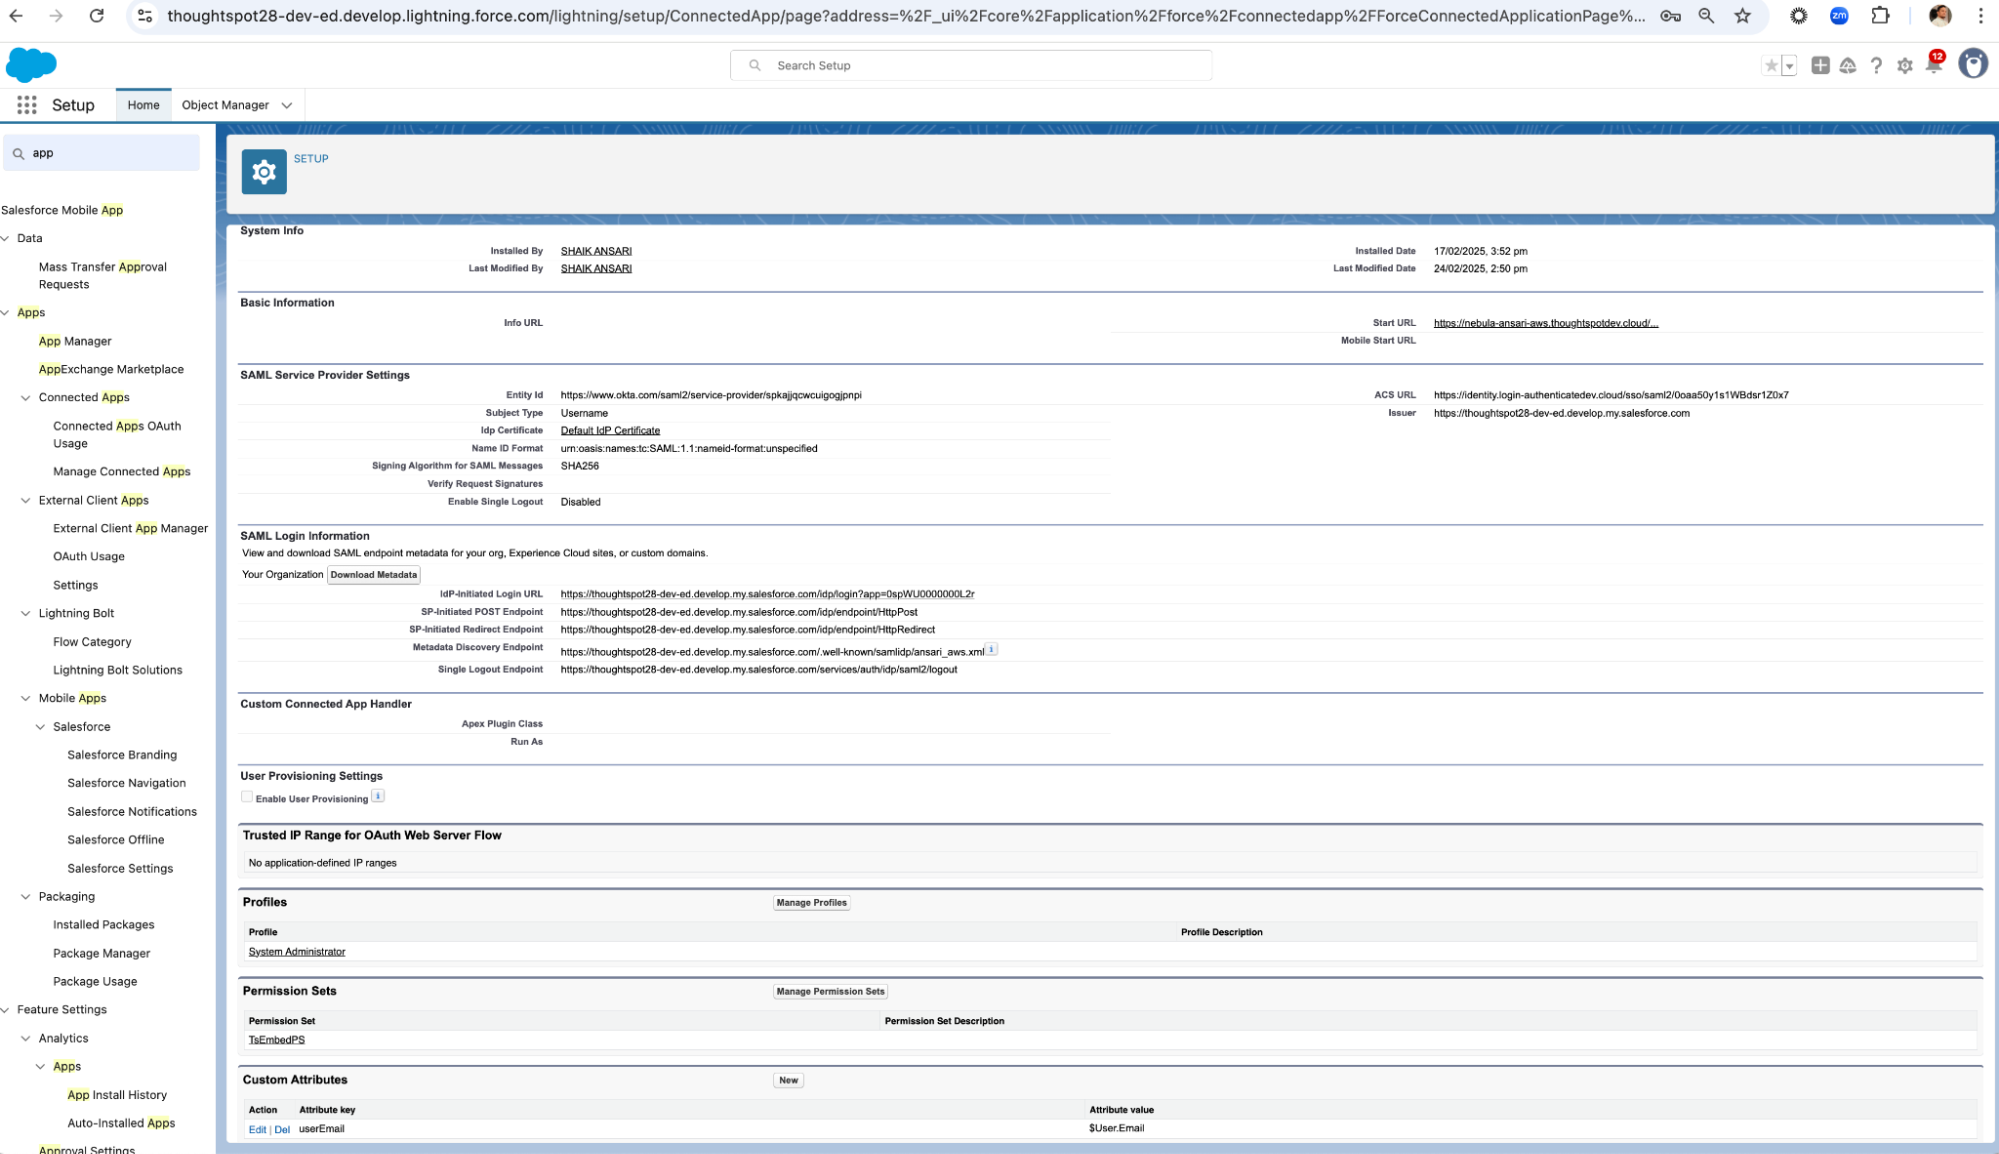This screenshot has height=1154, width=1999.
Task: Click New under Custom Attributes
Action: (x=787, y=1079)
